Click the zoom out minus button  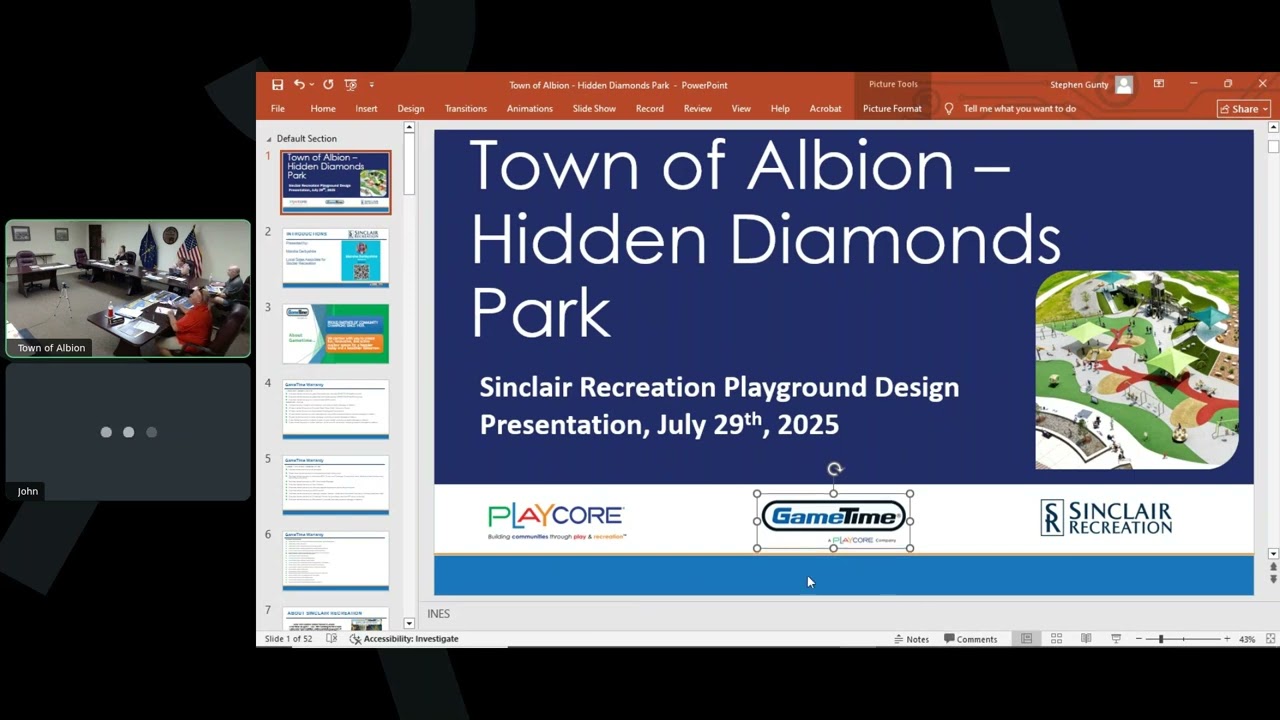[1139, 639]
